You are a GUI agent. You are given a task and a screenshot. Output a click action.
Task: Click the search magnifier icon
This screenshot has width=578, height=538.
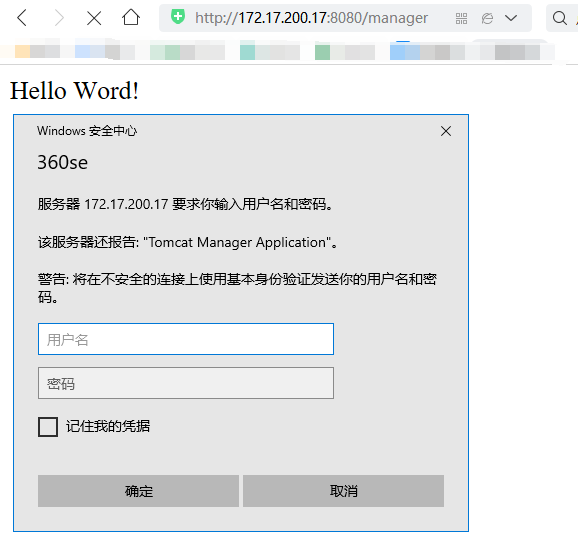click(x=560, y=18)
